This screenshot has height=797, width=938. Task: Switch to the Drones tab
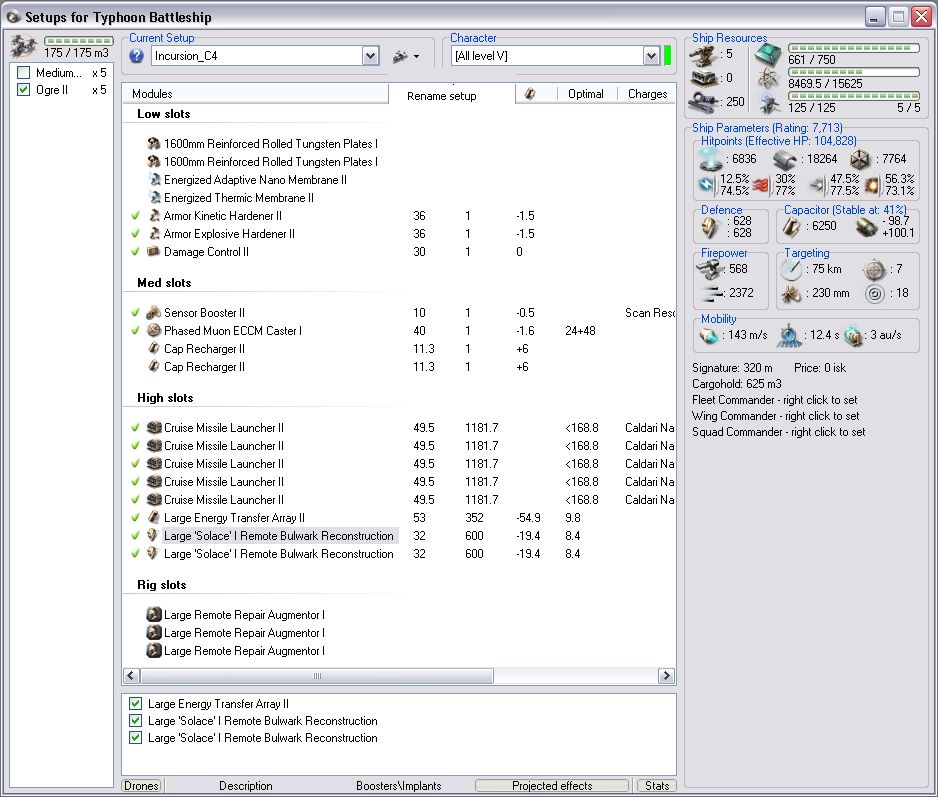coord(141,786)
